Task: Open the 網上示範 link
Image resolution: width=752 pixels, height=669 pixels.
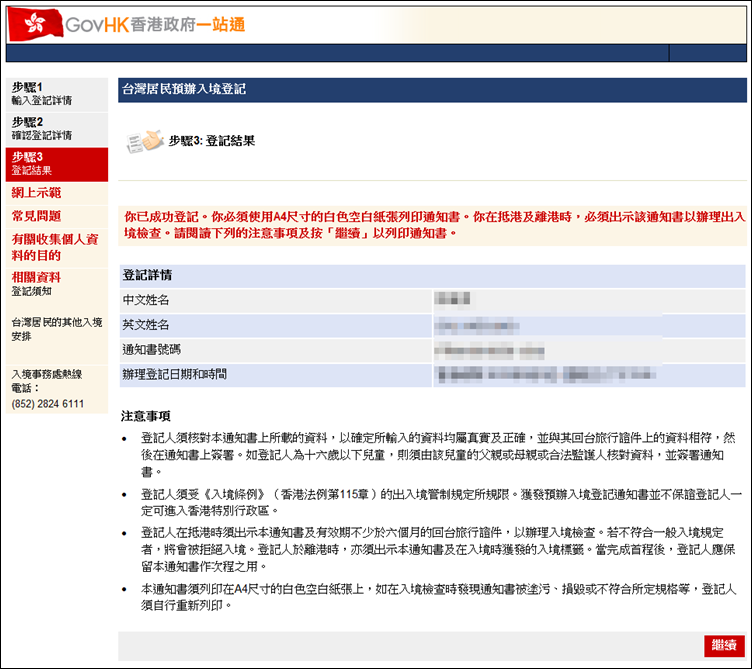Action: [36, 193]
